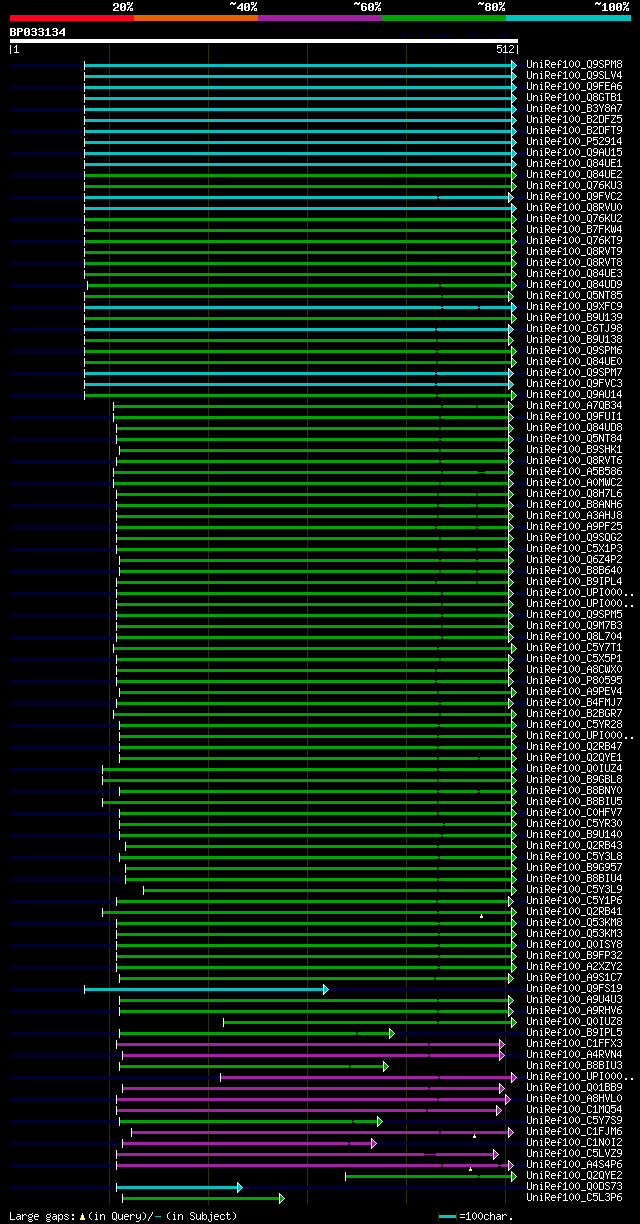Click the white query ruler bar under BP033134

264,41
